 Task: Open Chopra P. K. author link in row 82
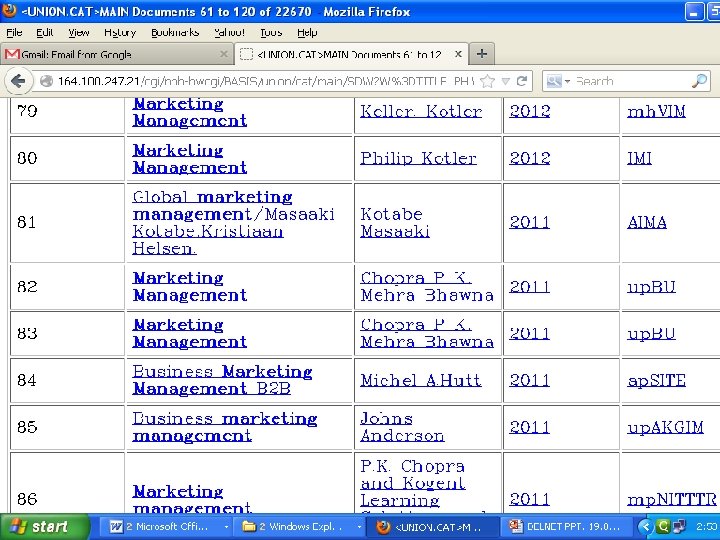[427, 287]
